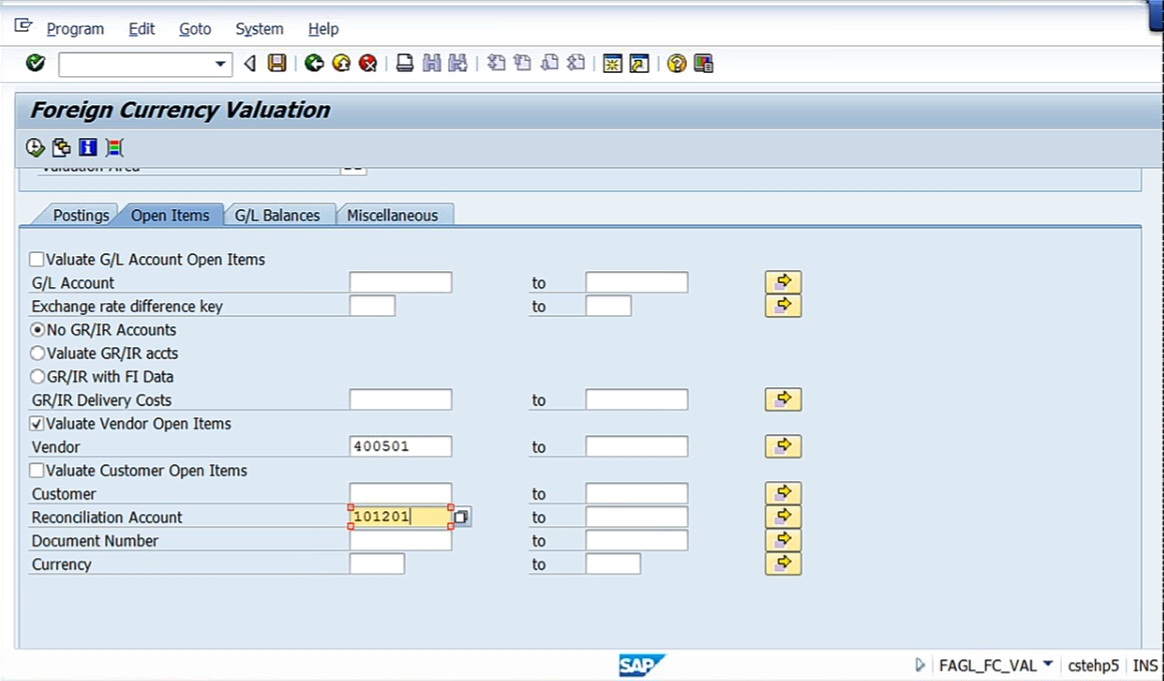Click the yellow Exit icon

pyautogui.click(x=341, y=63)
